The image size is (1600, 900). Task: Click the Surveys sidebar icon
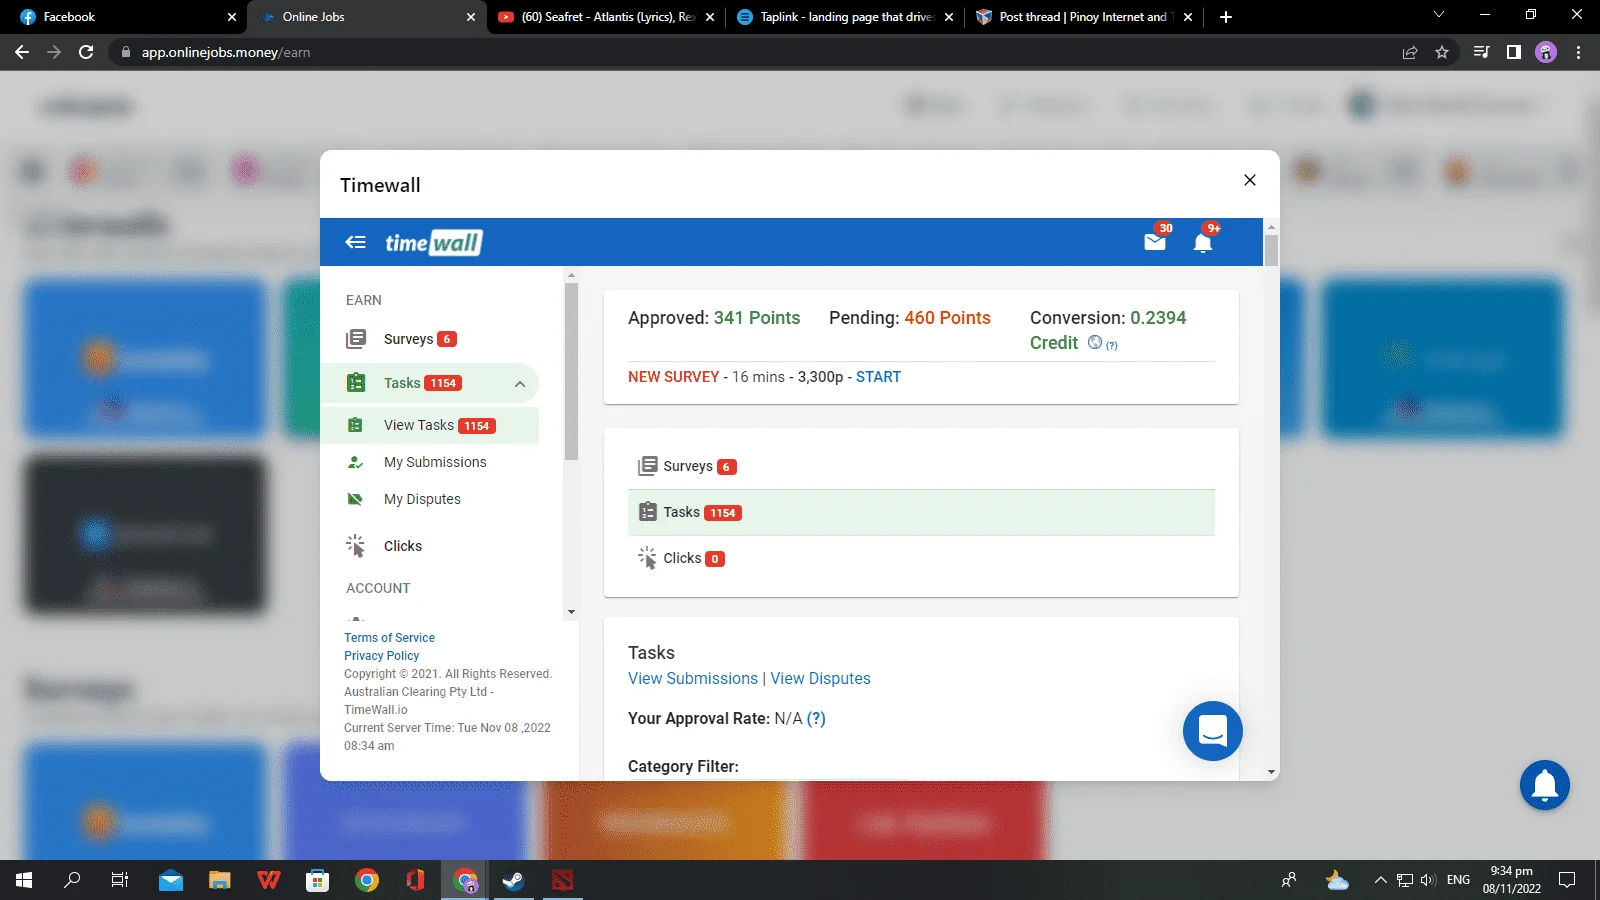[356, 339]
